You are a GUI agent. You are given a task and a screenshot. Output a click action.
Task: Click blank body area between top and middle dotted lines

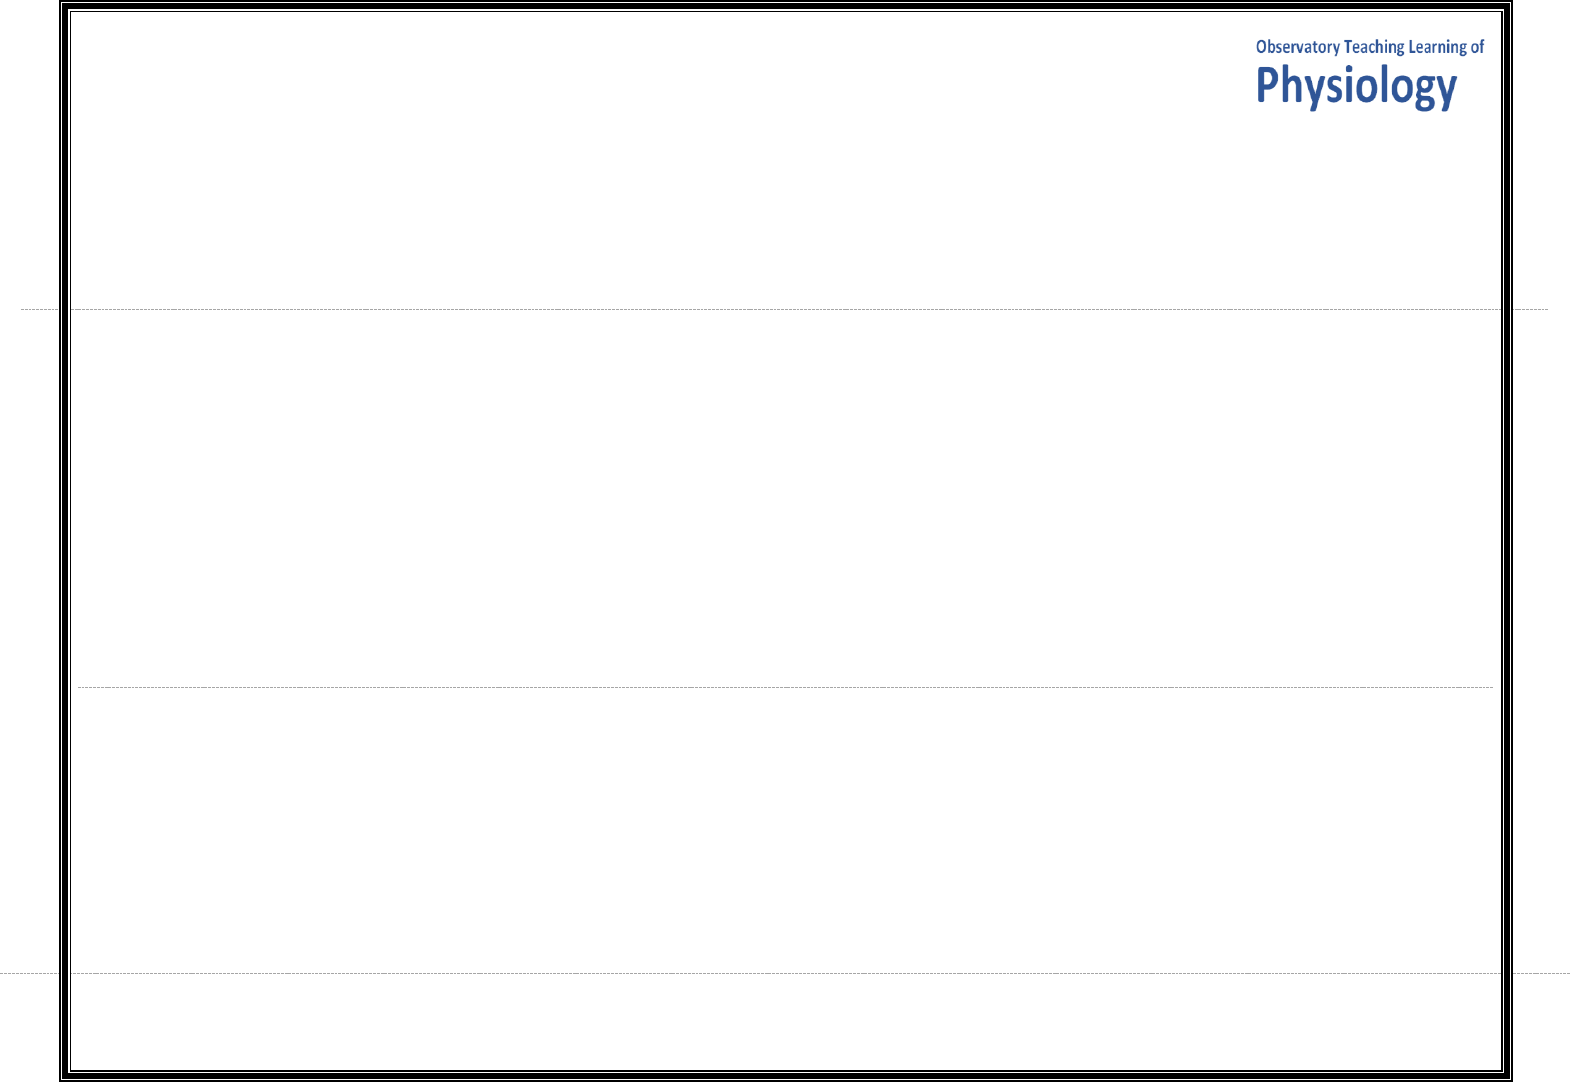[785, 500]
